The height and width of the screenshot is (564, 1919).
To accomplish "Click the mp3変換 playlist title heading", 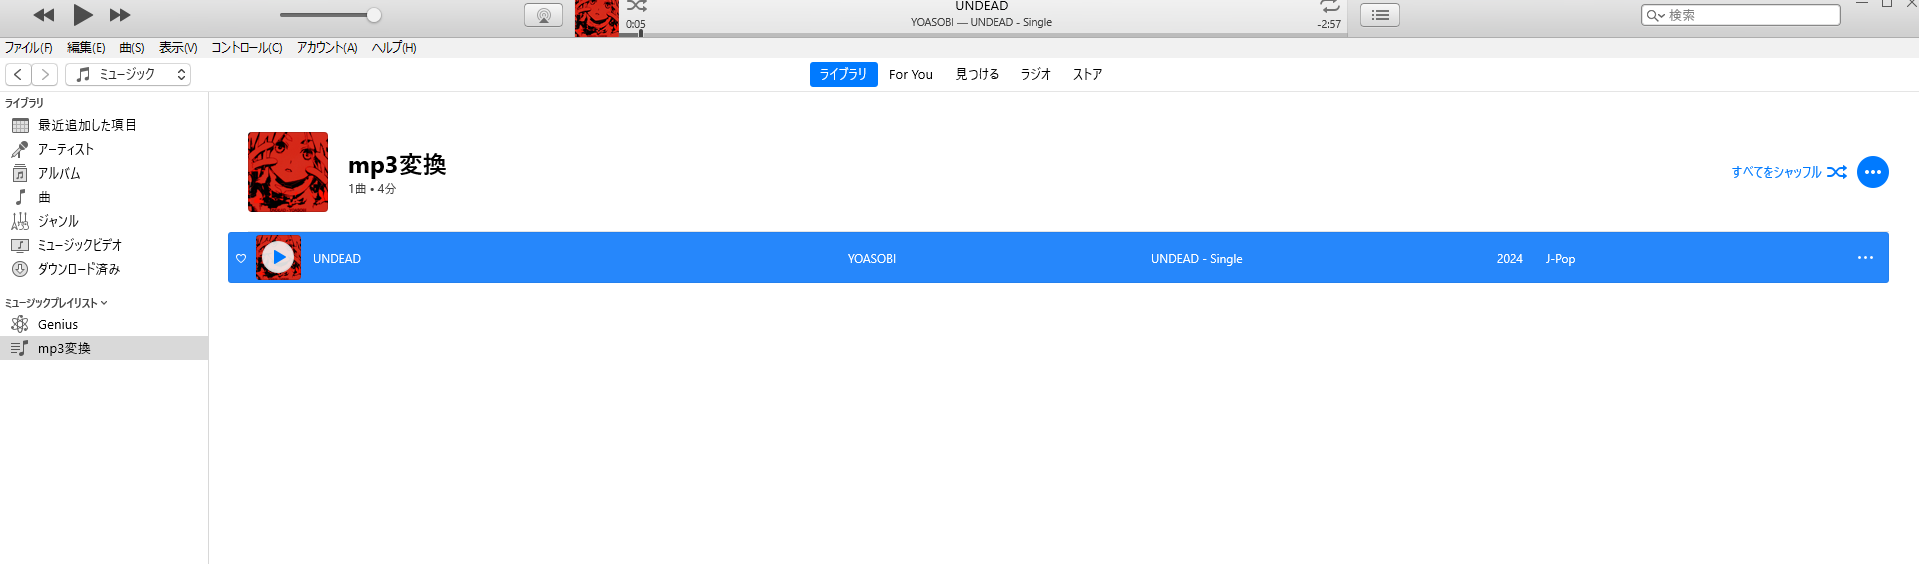I will (397, 165).
